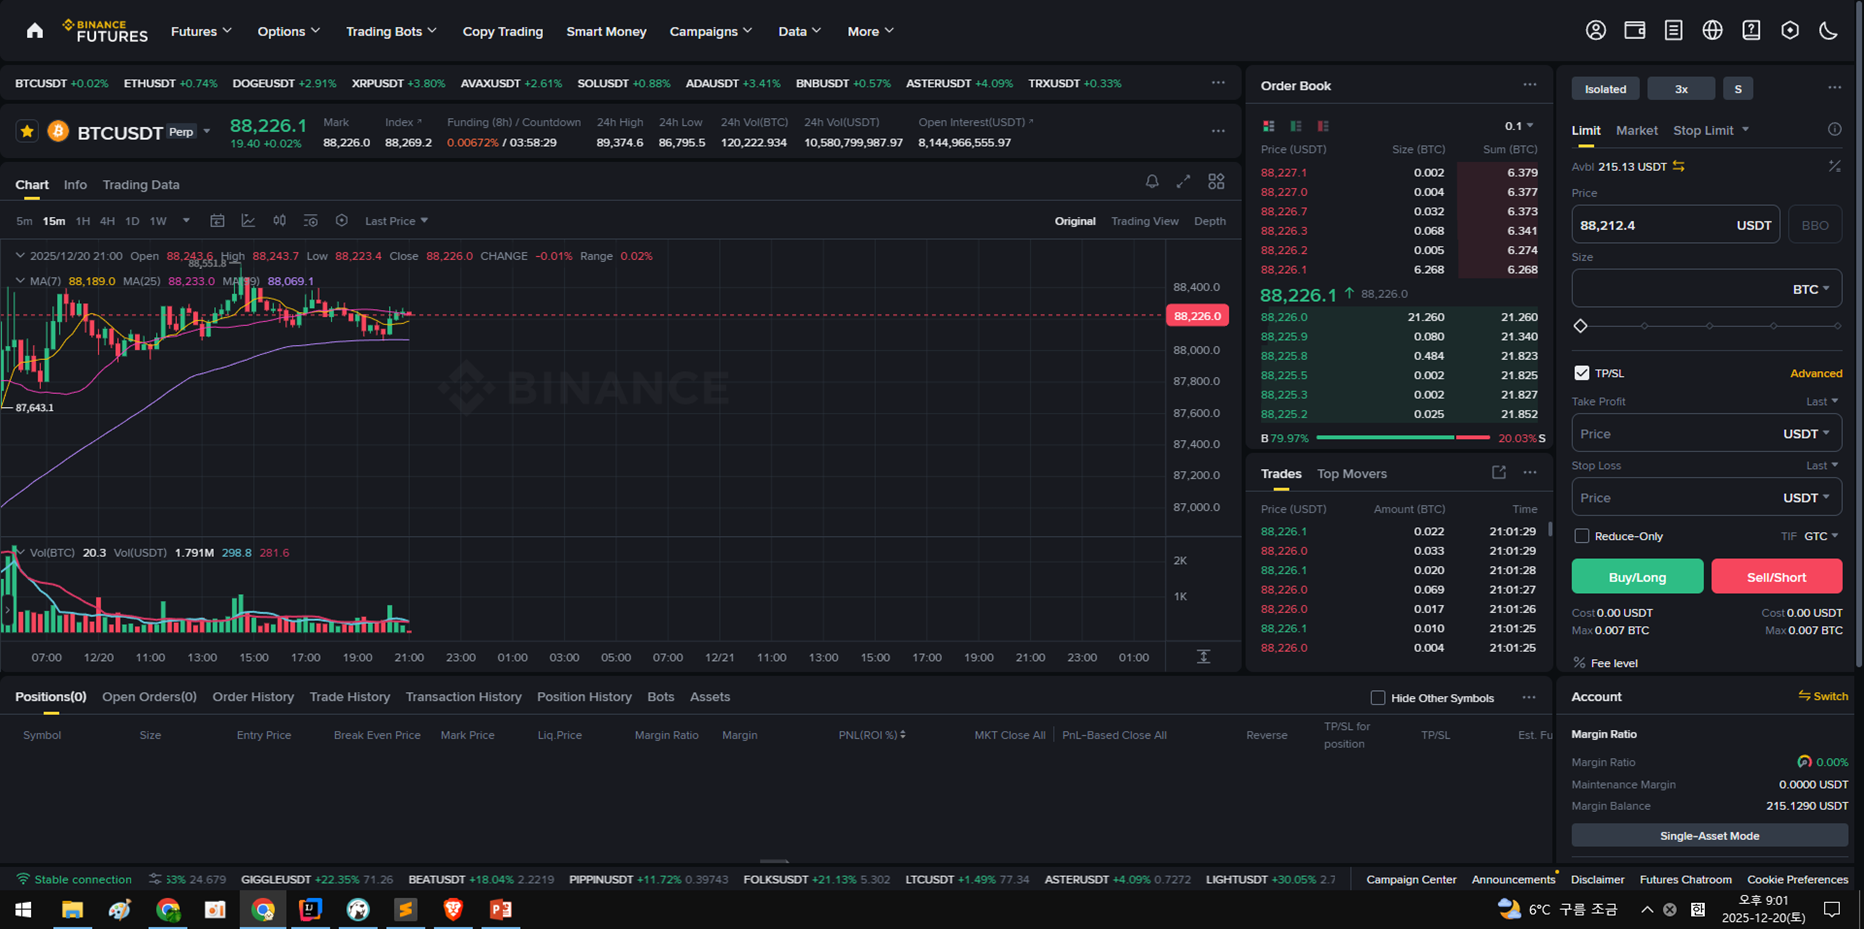The width and height of the screenshot is (1864, 929).
Task: Open the wallet icon in header
Action: pyautogui.click(x=1635, y=31)
